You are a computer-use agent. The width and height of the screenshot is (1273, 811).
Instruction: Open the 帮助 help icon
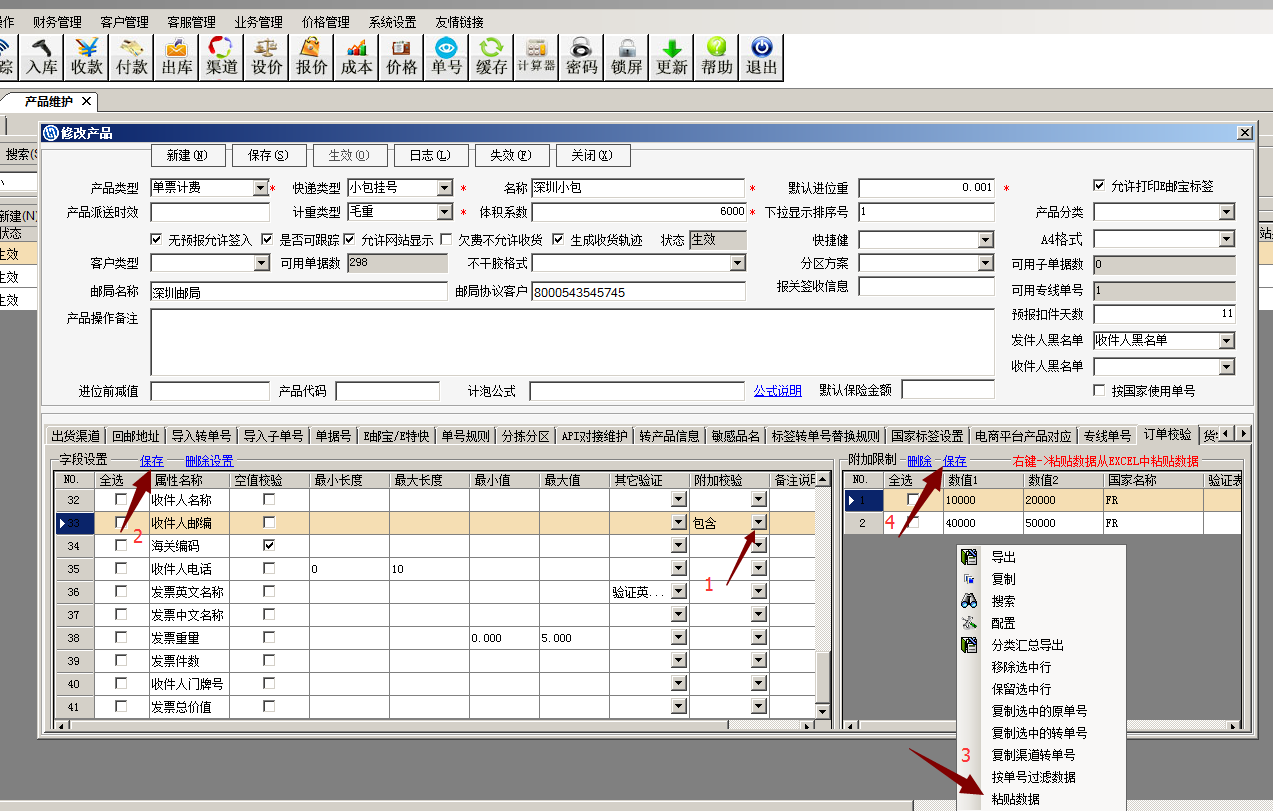[716, 57]
